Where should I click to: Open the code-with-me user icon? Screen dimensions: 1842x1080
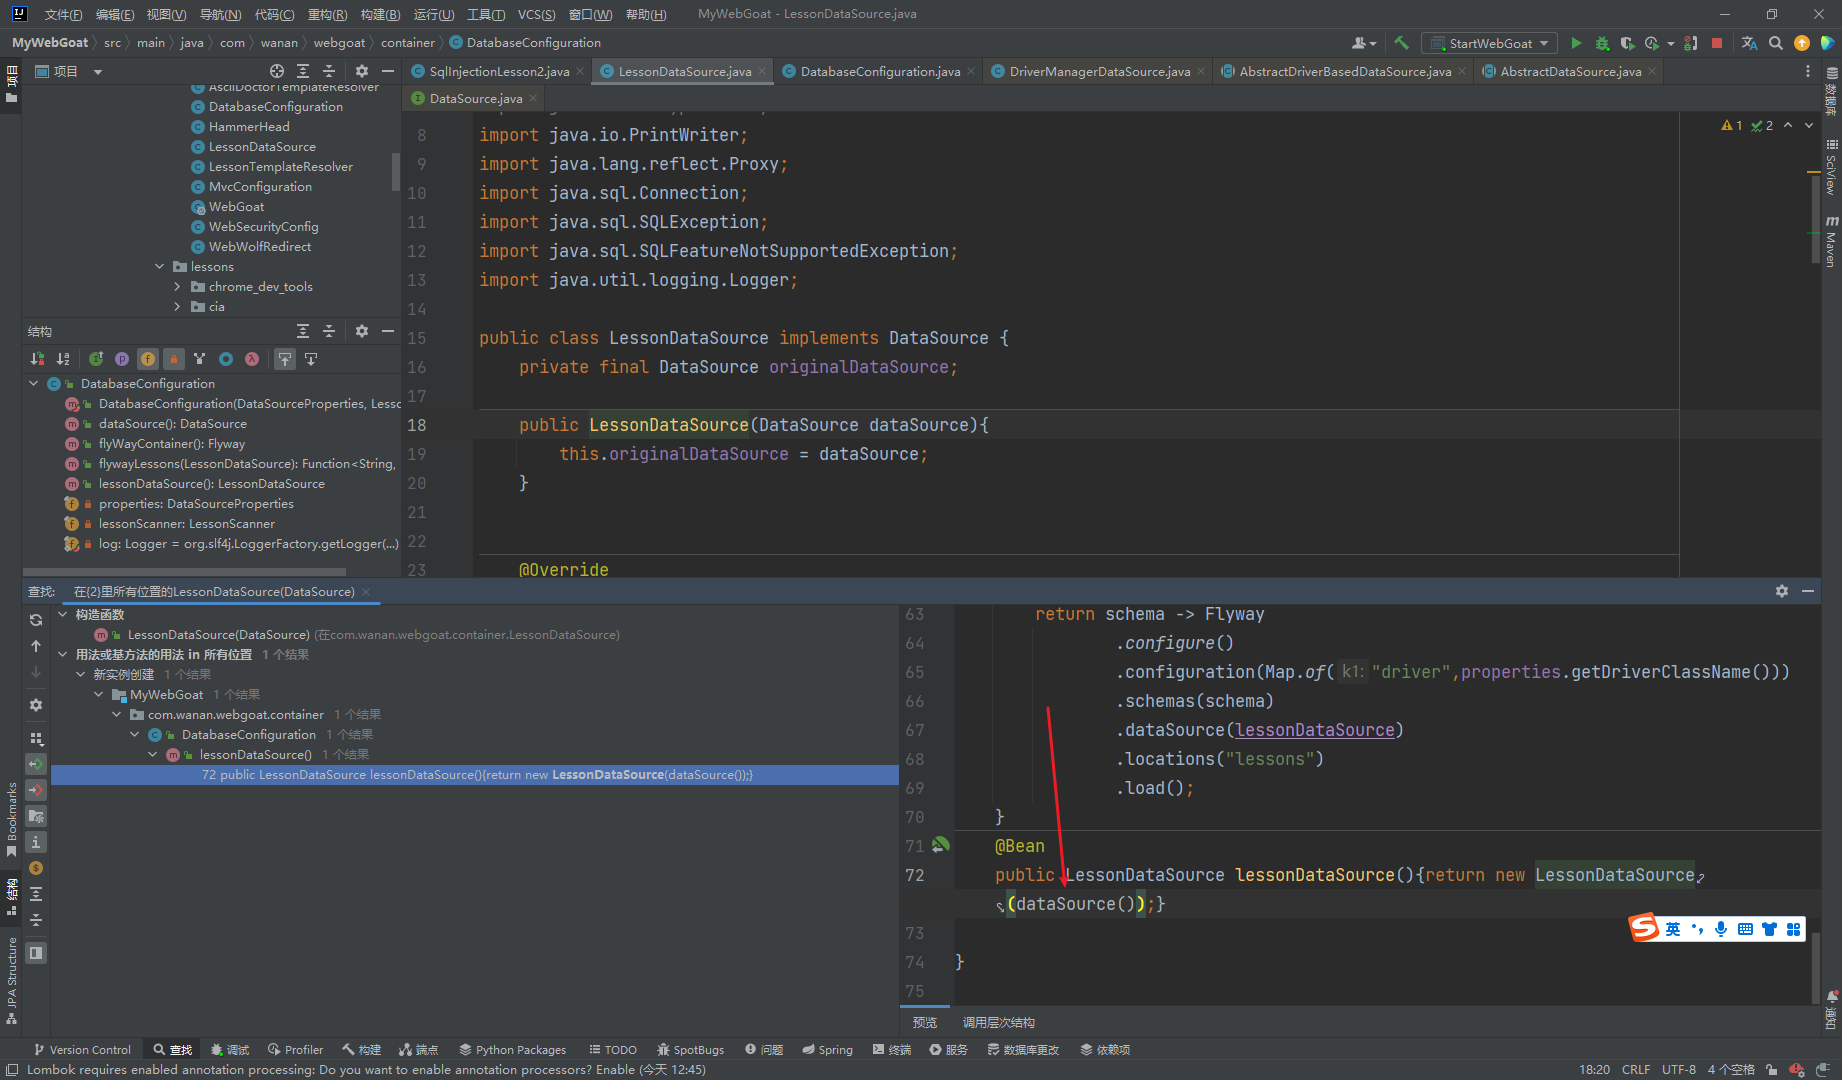(1363, 43)
